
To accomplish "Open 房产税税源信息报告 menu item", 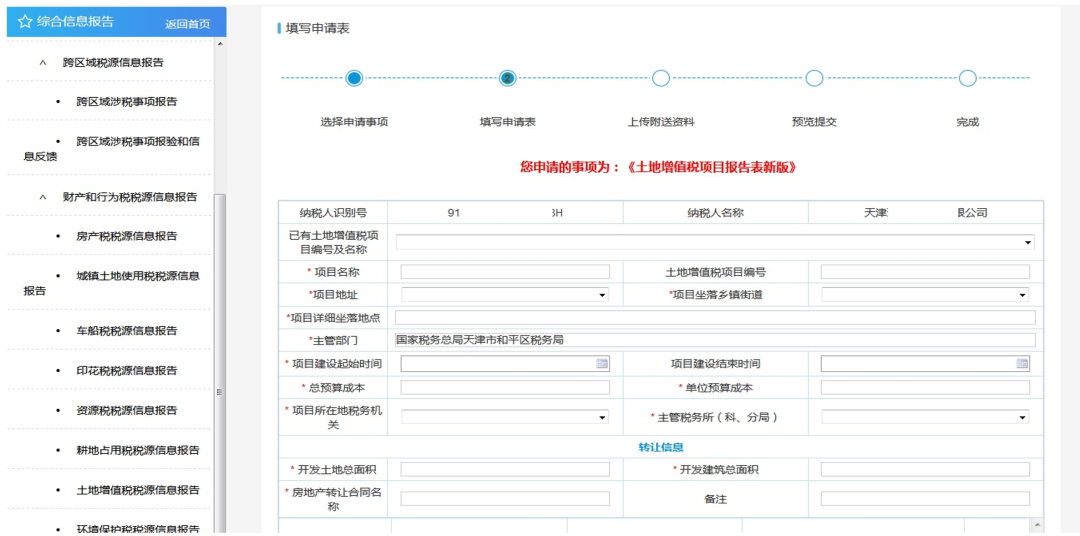I will pos(127,236).
